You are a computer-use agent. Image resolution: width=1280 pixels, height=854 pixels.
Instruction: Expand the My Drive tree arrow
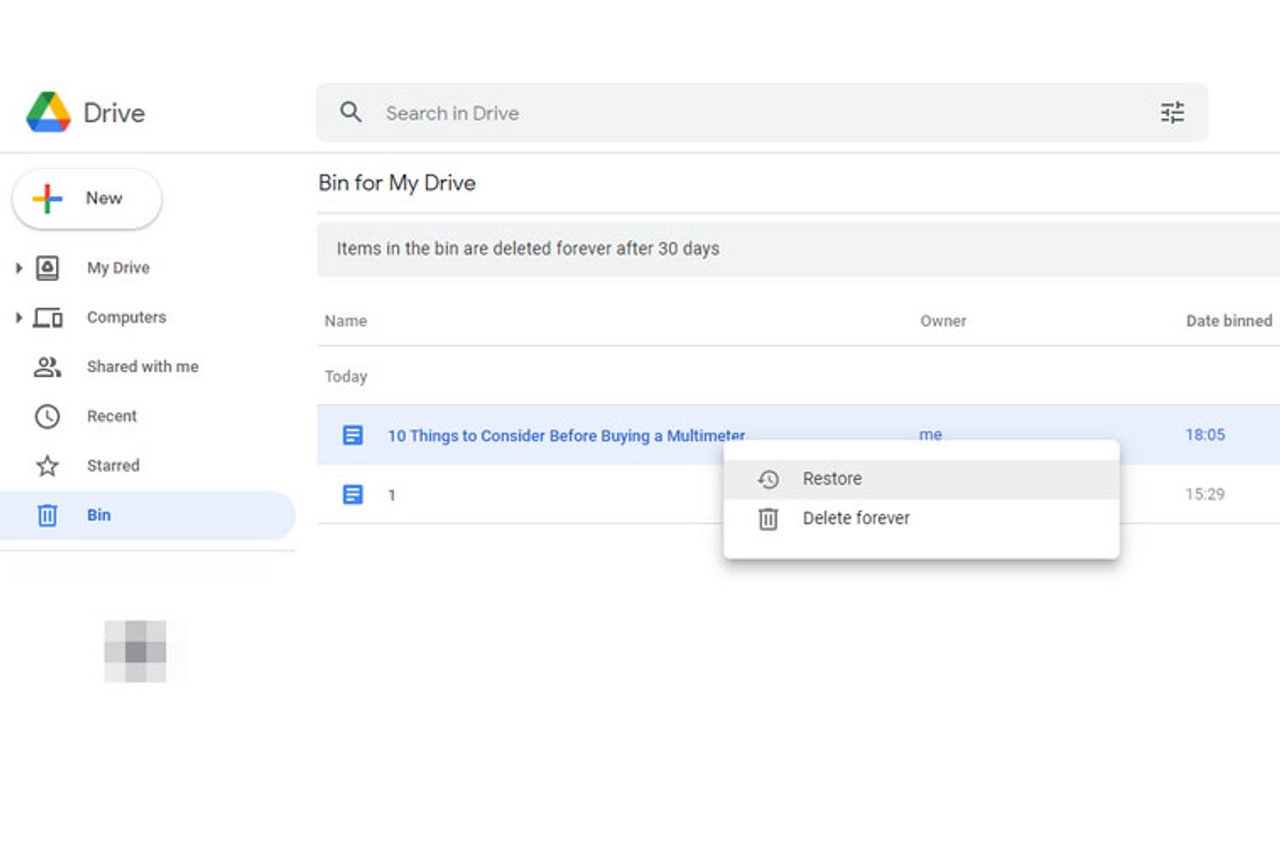(18, 268)
